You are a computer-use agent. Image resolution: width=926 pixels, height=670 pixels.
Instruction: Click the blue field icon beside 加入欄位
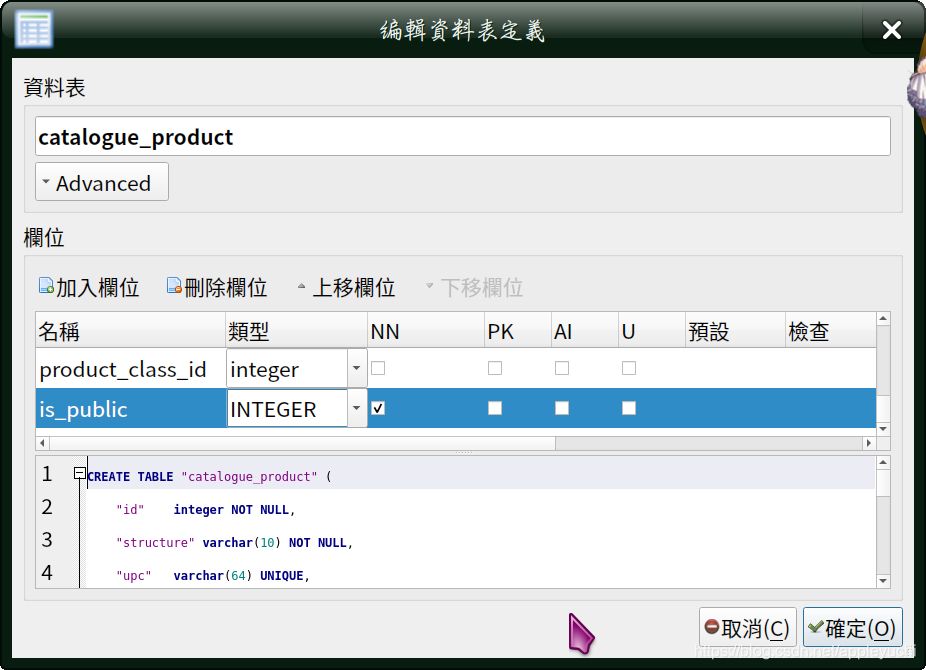pyautogui.click(x=46, y=286)
